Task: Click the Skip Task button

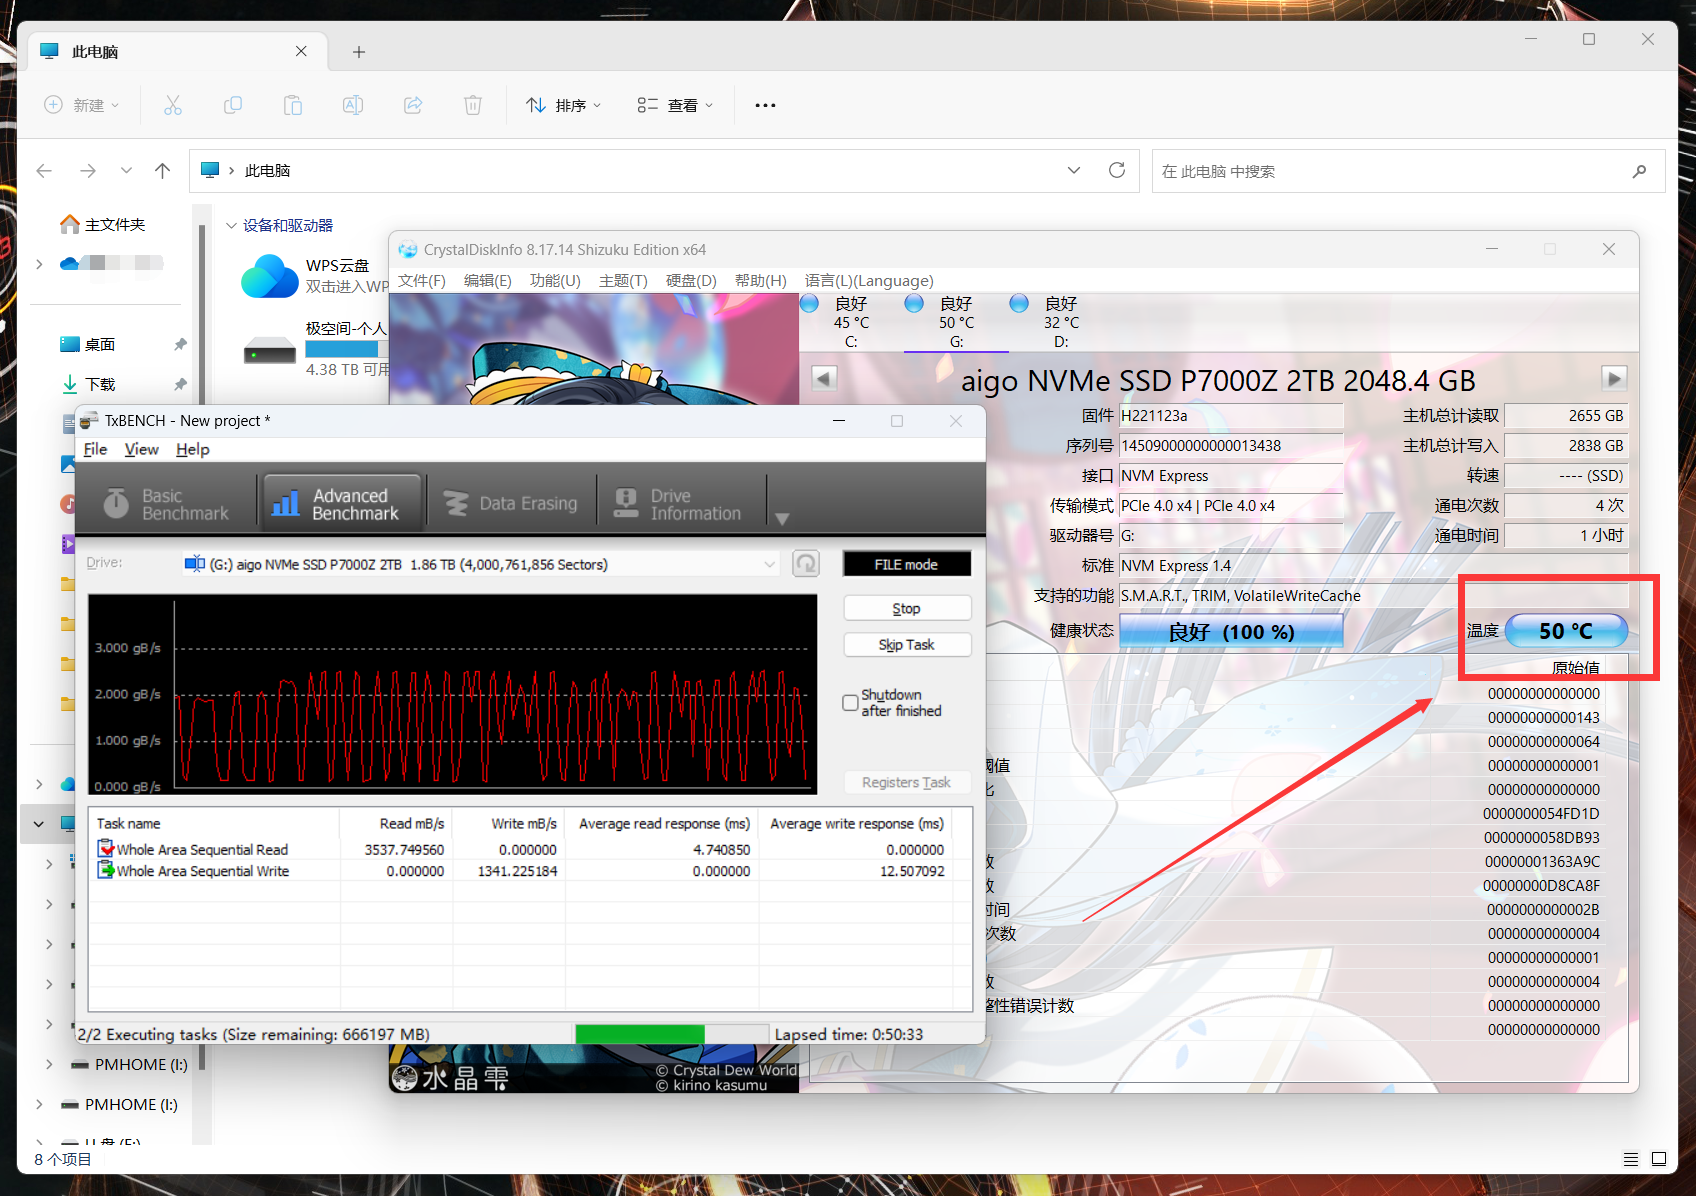Action: 907,644
